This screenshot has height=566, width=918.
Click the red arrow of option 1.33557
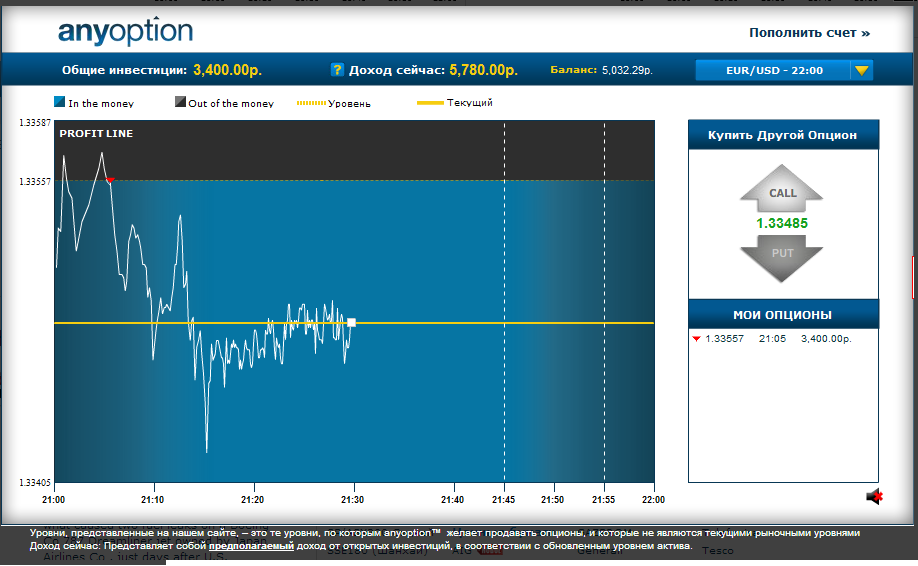pos(696,338)
